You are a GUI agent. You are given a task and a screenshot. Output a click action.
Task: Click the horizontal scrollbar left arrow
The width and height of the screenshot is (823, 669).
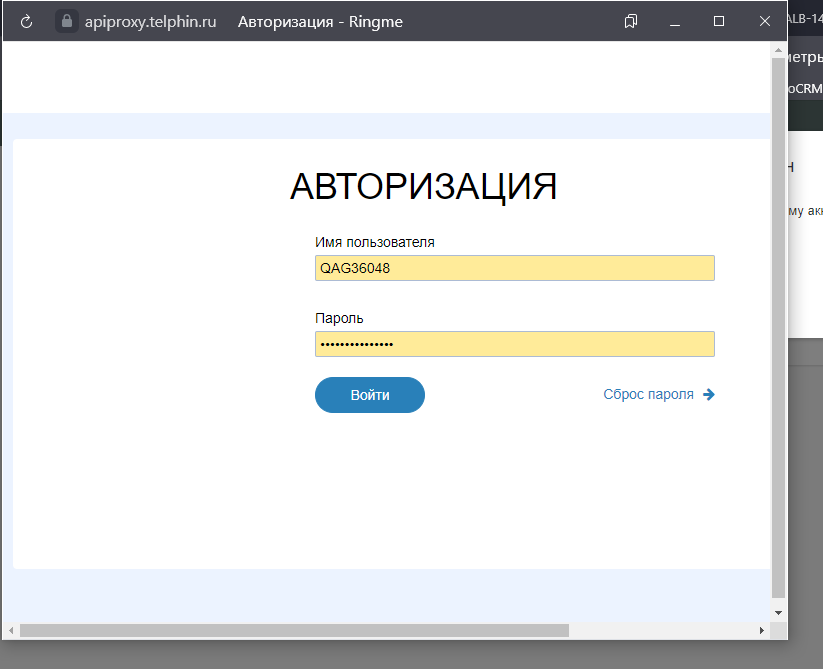point(12,630)
